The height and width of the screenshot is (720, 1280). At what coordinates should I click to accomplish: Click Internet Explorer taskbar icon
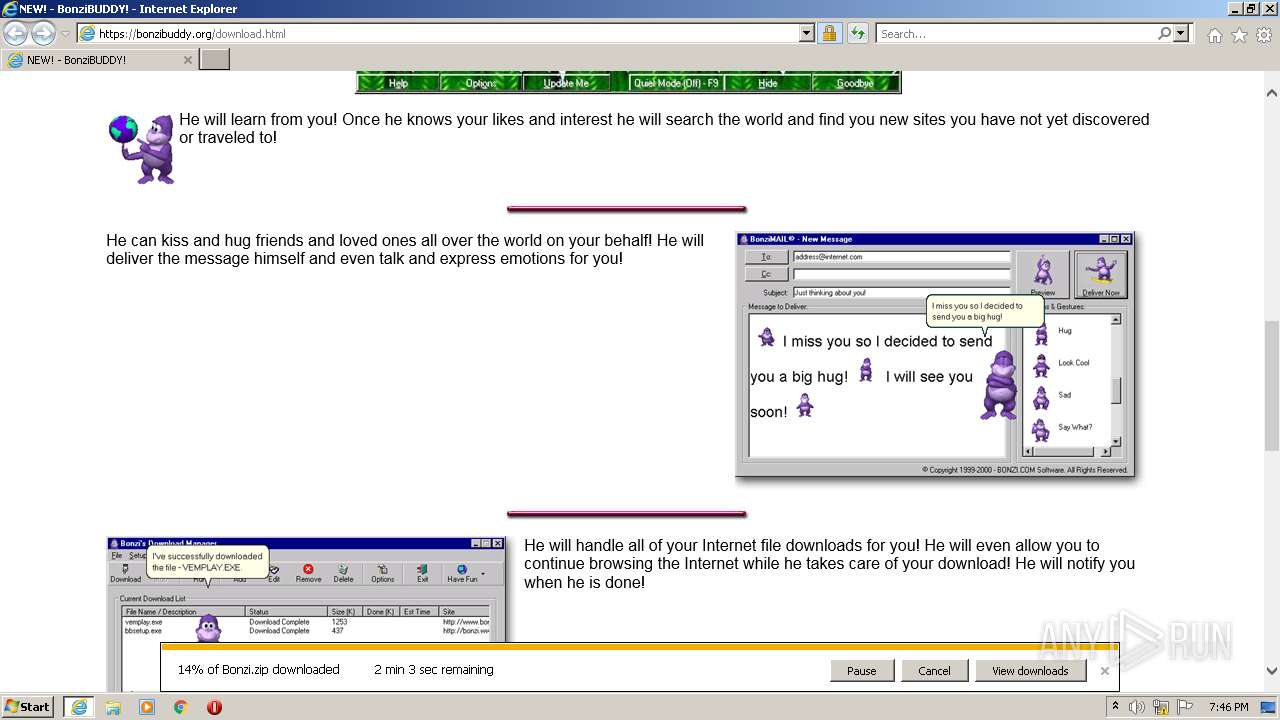pos(78,707)
